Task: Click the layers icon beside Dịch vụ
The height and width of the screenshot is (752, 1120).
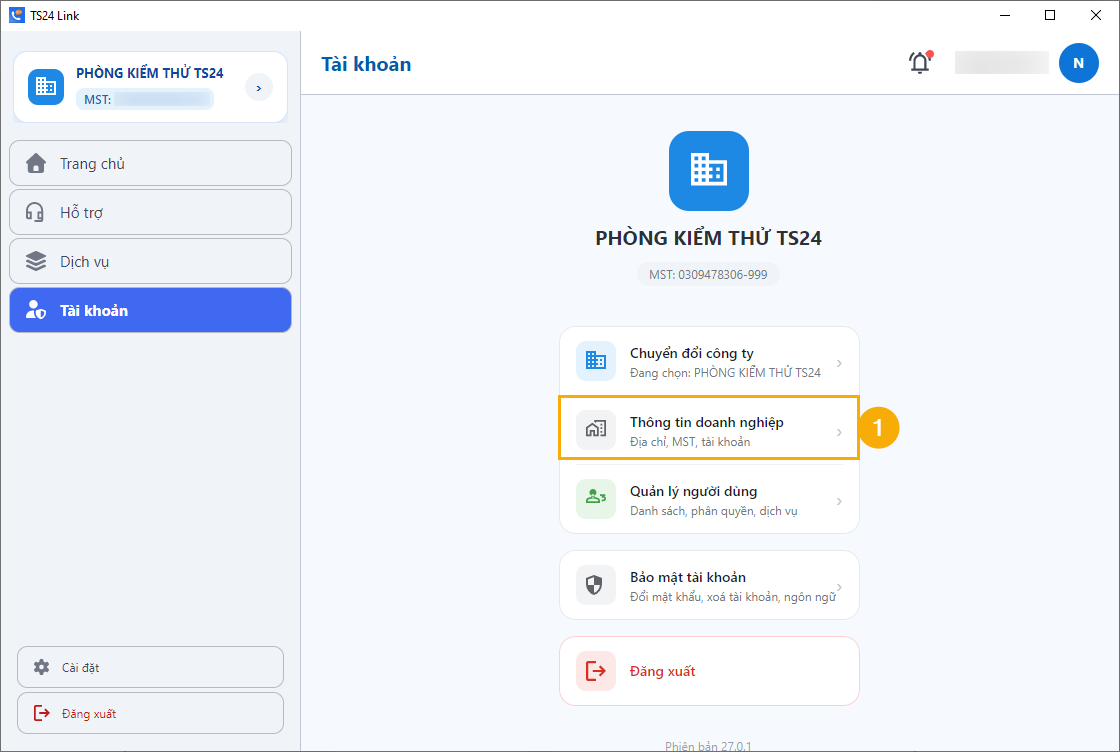Action: tap(36, 261)
